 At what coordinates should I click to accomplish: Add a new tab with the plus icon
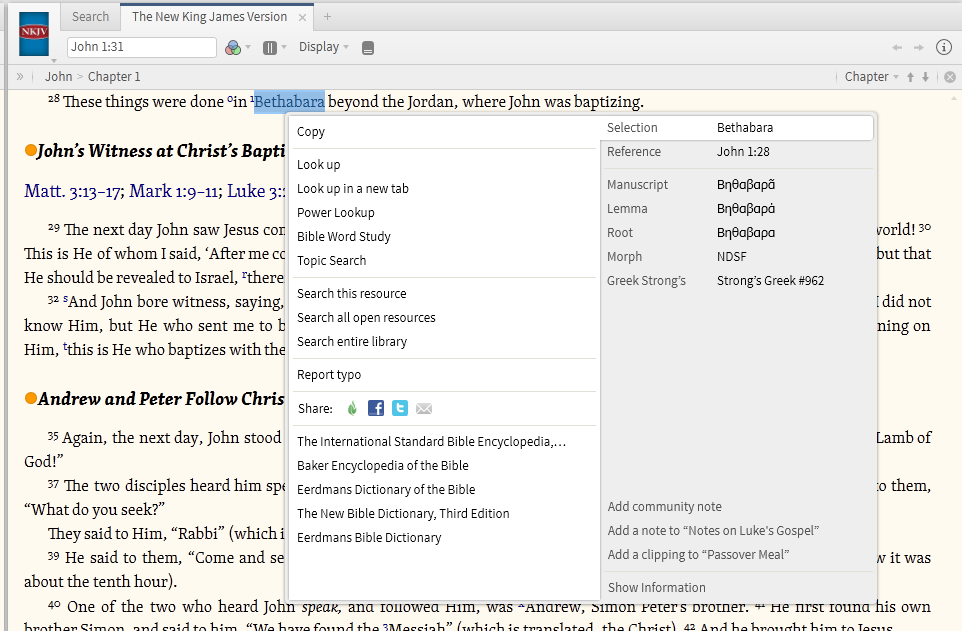(327, 17)
